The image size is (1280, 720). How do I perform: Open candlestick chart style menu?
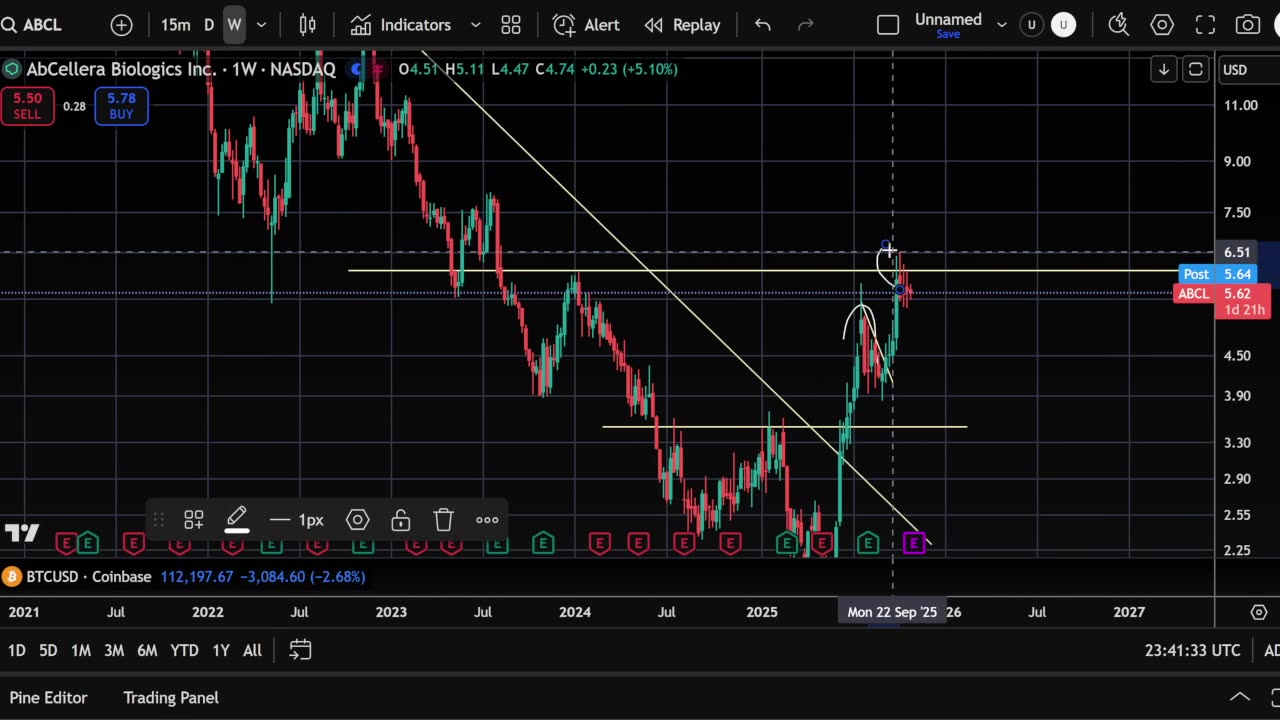(x=308, y=25)
